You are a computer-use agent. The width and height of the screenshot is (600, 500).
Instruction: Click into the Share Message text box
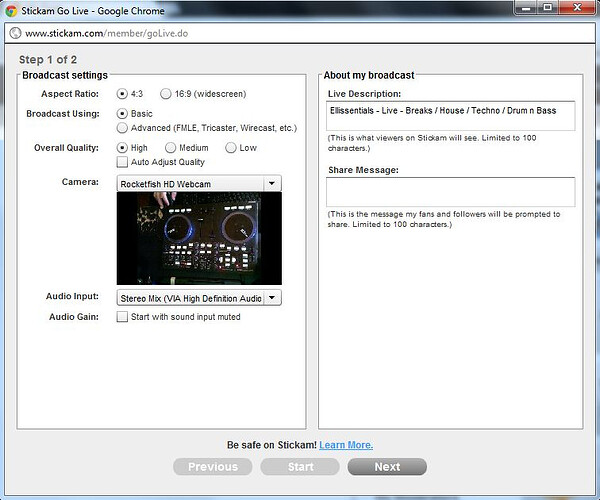(450, 192)
